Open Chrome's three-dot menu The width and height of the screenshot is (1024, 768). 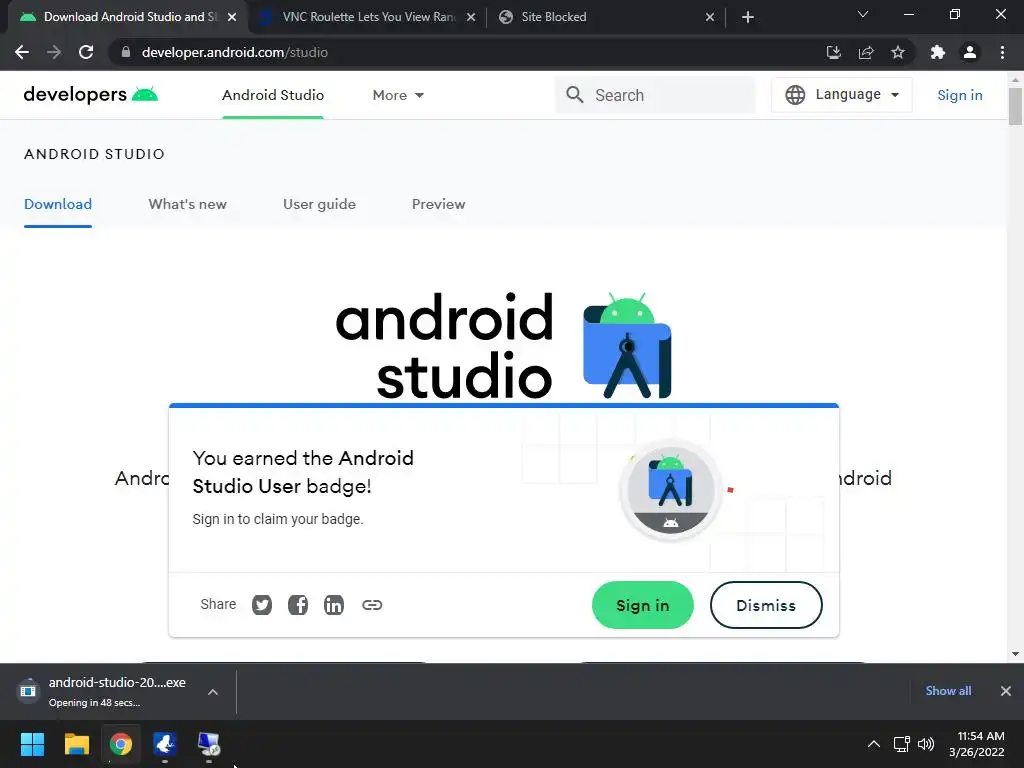pyautogui.click(x=1002, y=52)
